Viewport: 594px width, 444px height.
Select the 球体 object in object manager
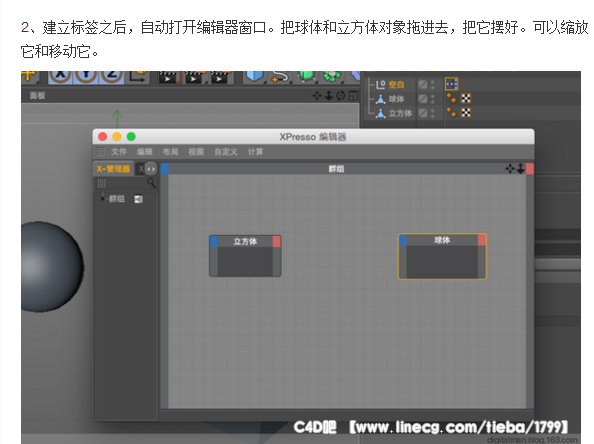pyautogui.click(x=396, y=99)
